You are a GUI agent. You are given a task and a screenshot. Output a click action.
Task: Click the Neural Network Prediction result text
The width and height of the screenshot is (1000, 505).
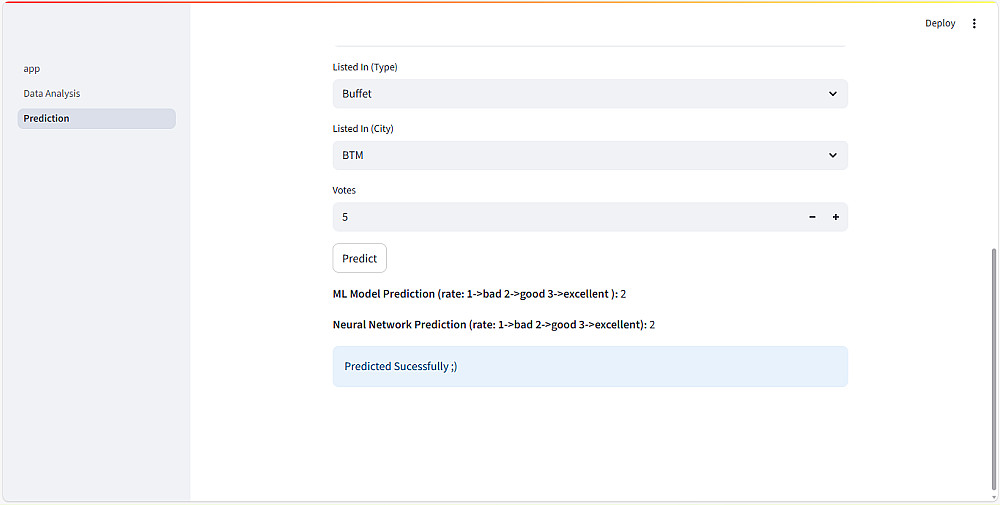pos(493,325)
